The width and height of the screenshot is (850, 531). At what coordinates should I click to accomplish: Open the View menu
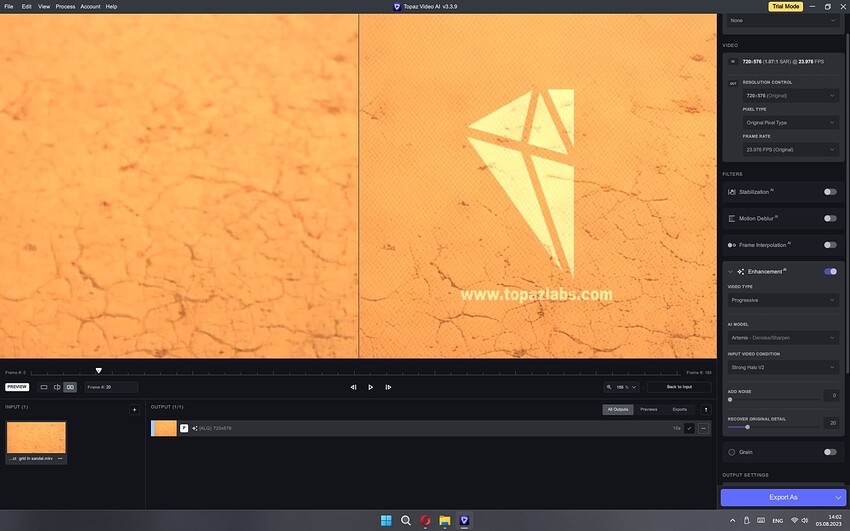point(44,7)
